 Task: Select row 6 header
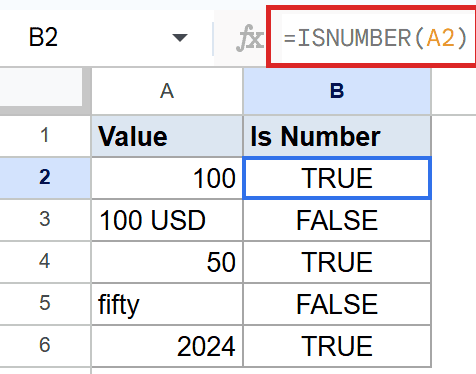[x=45, y=346]
